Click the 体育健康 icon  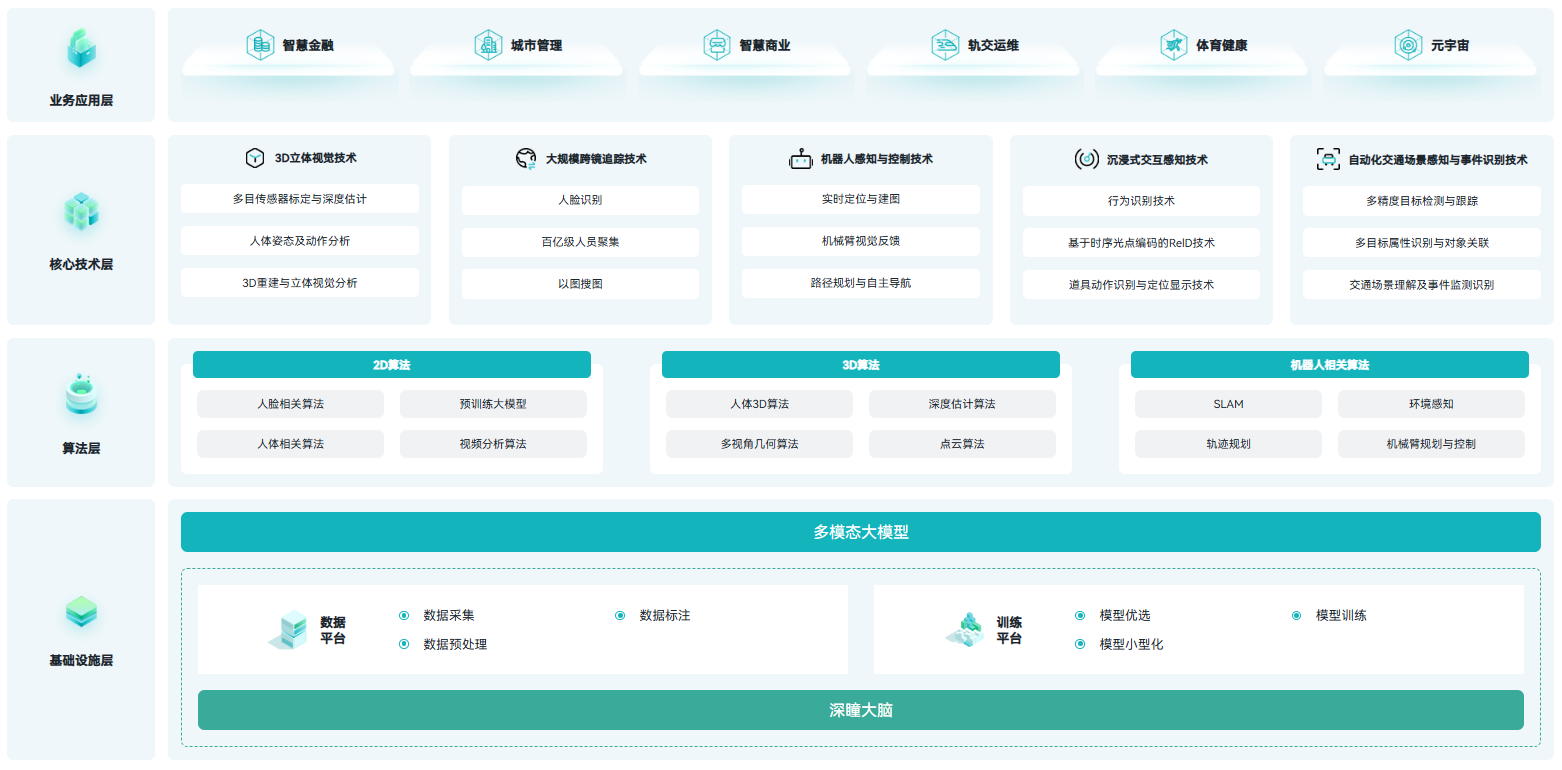click(x=1174, y=45)
